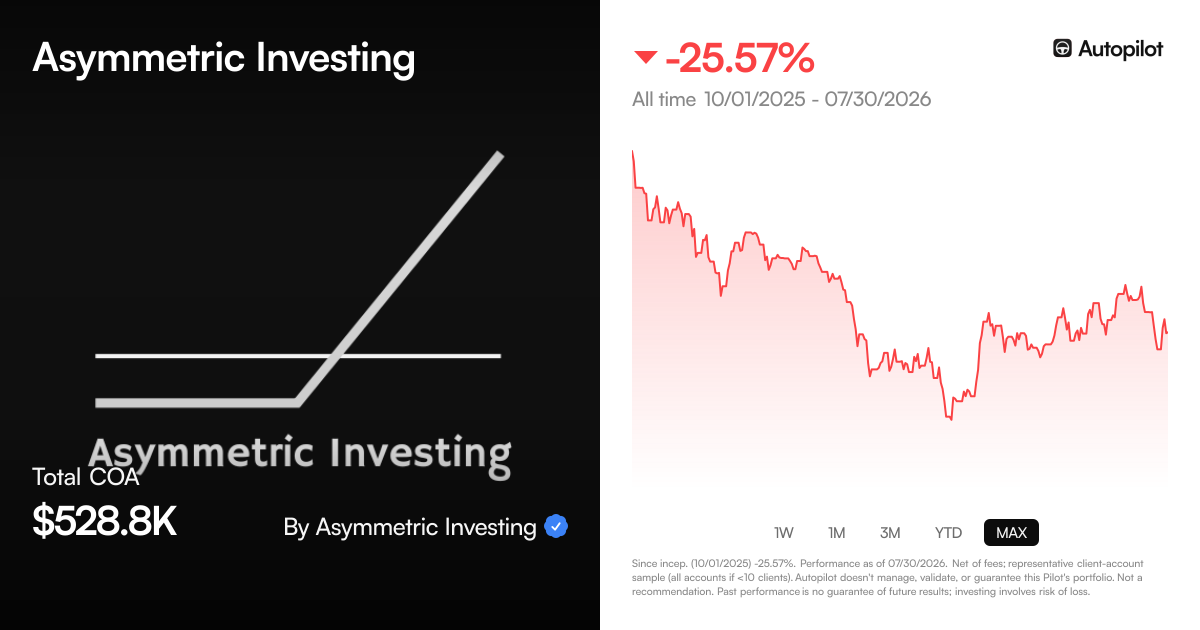1200x630 pixels.
Task: Click the chart's starting peak point
Action: [633, 151]
